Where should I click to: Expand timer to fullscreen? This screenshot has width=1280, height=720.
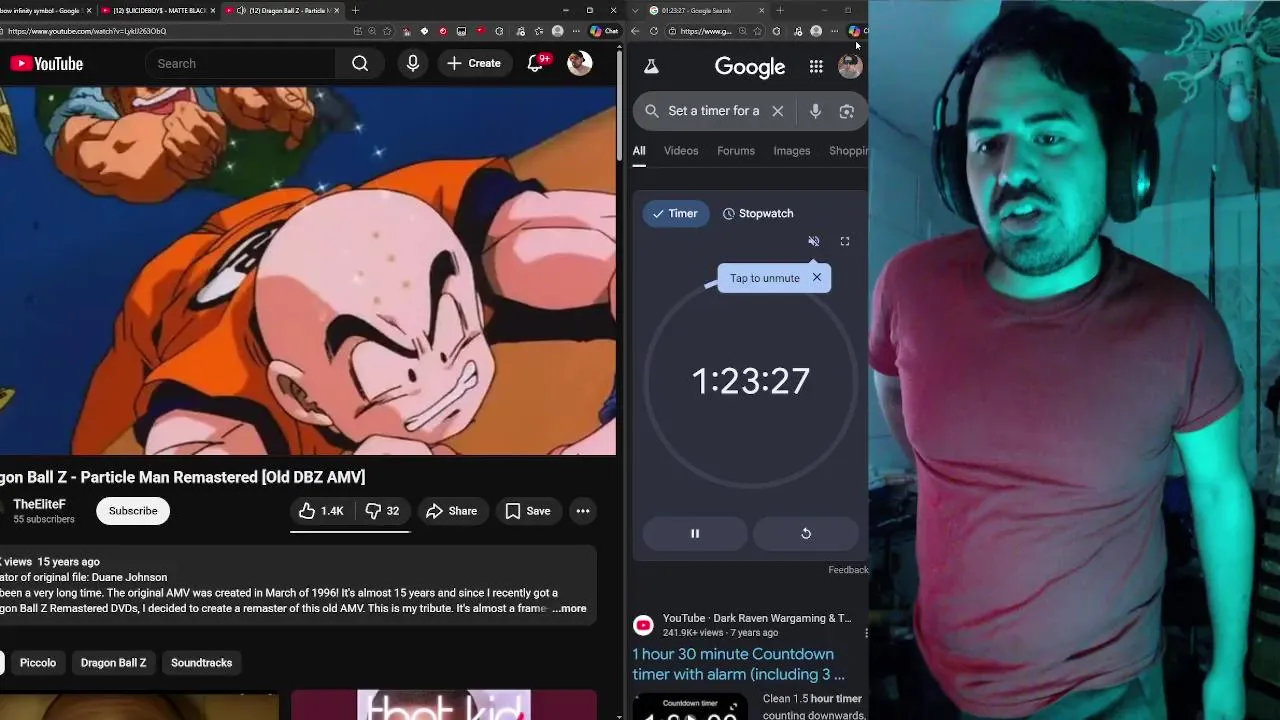click(845, 241)
